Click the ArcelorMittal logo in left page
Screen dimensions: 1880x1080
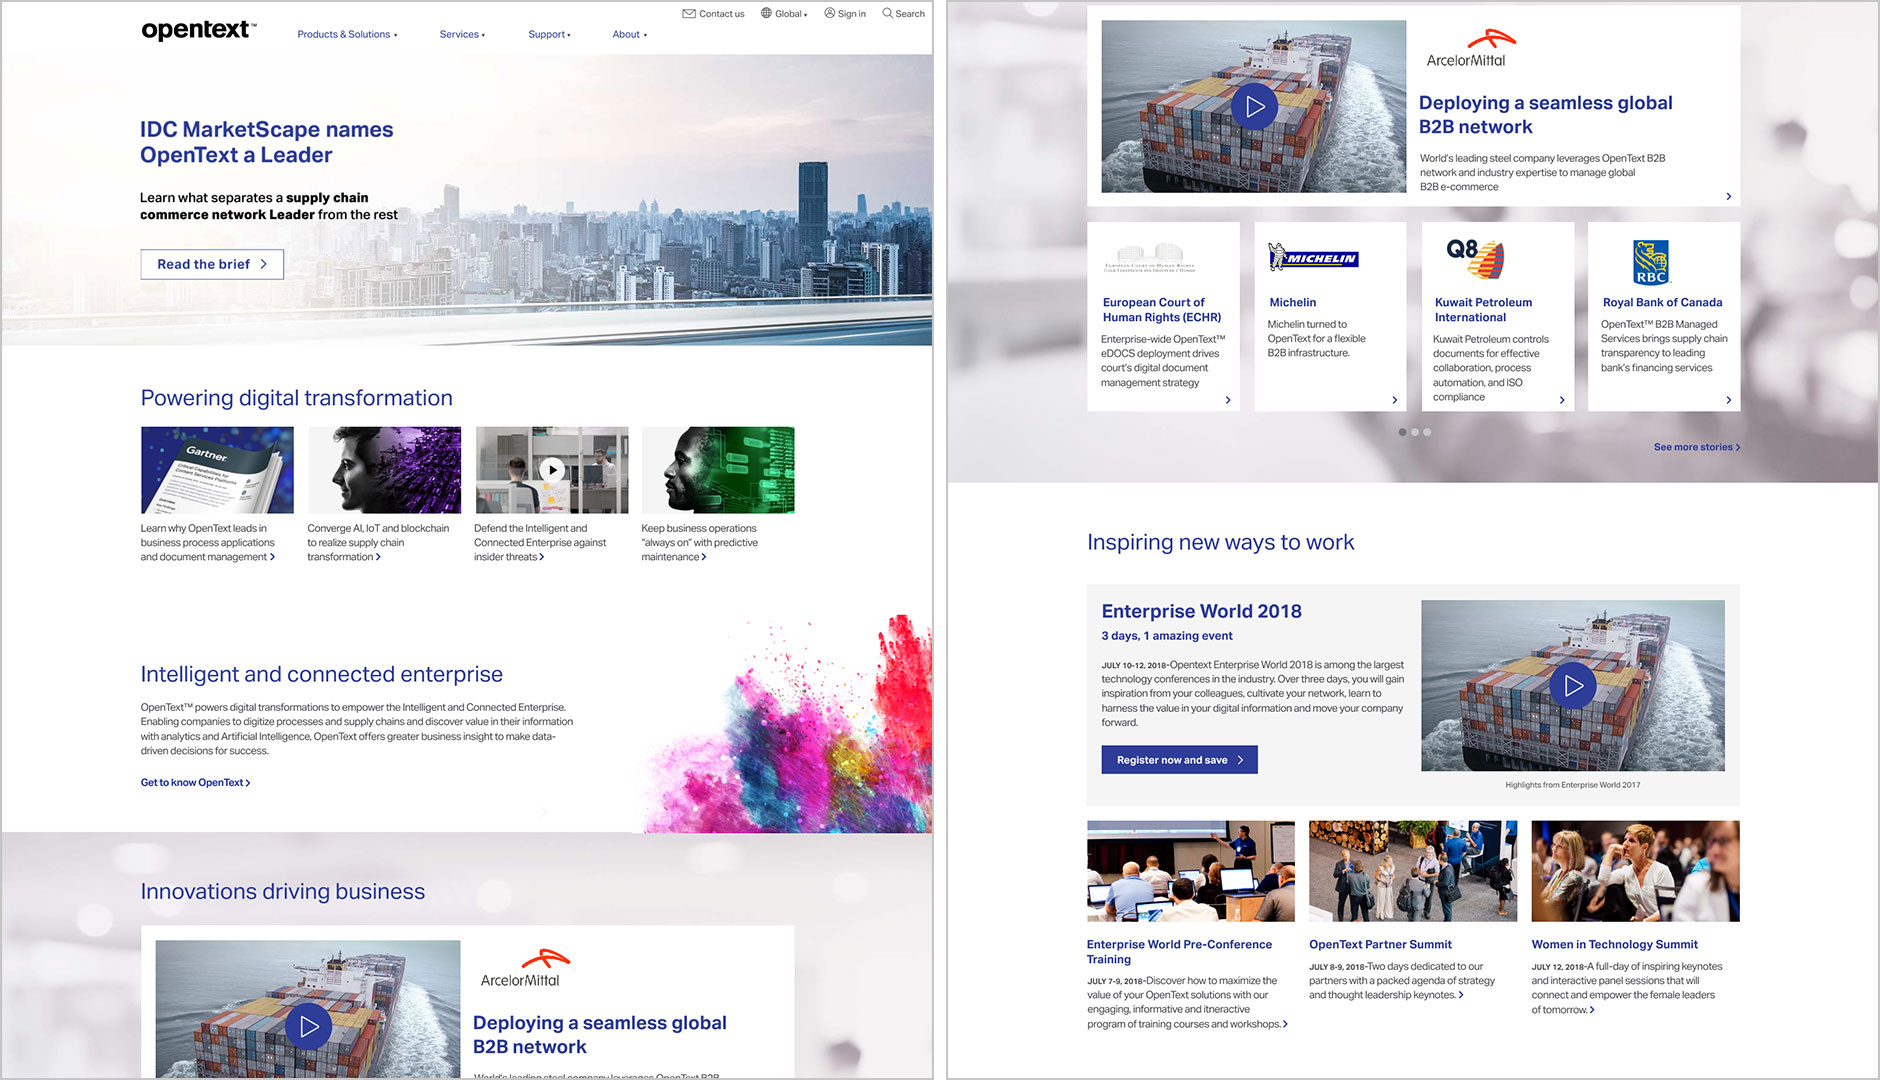(x=524, y=968)
